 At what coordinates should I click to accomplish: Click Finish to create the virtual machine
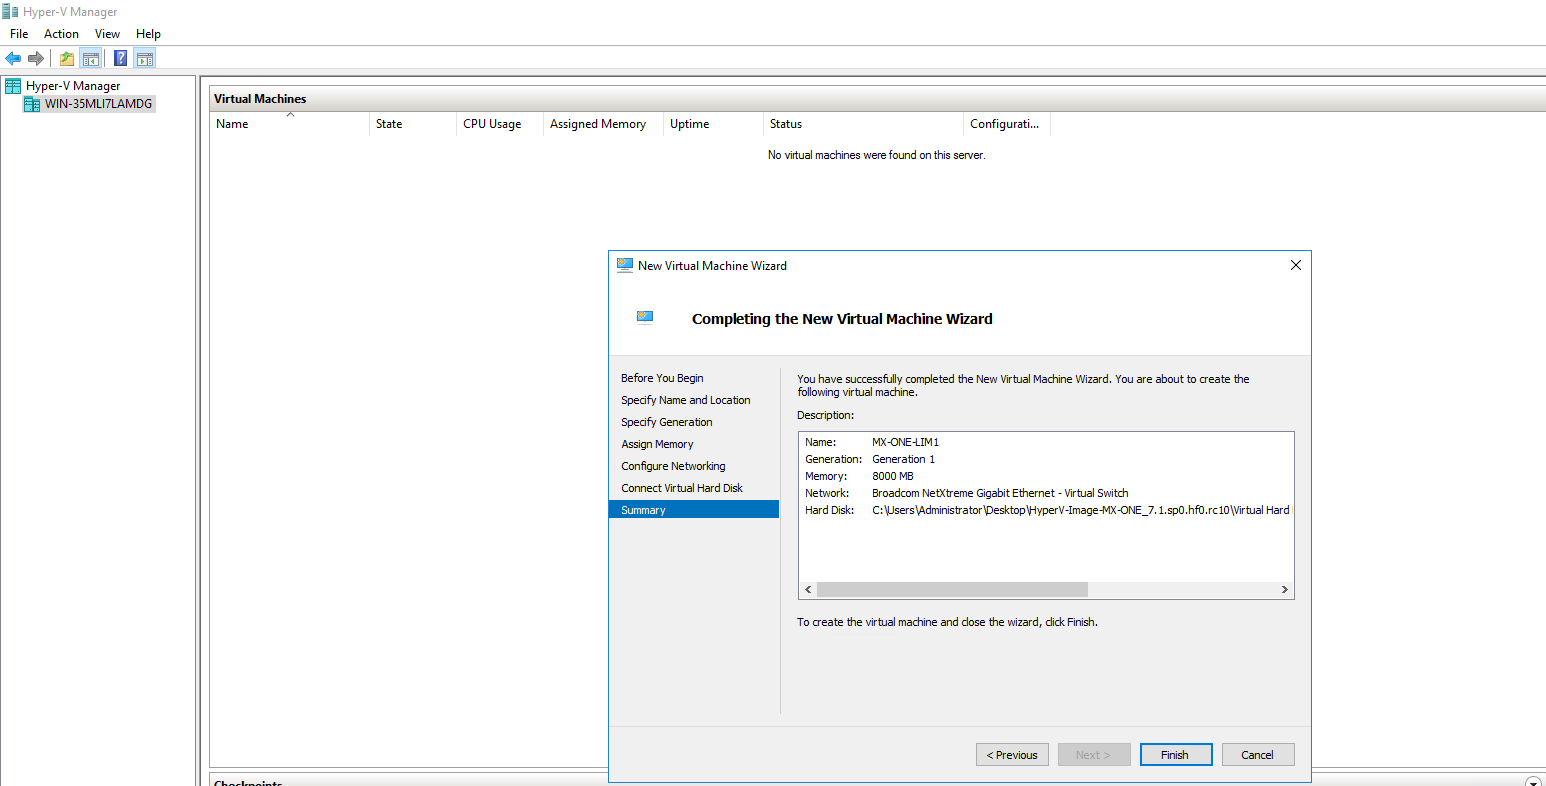[1175, 755]
